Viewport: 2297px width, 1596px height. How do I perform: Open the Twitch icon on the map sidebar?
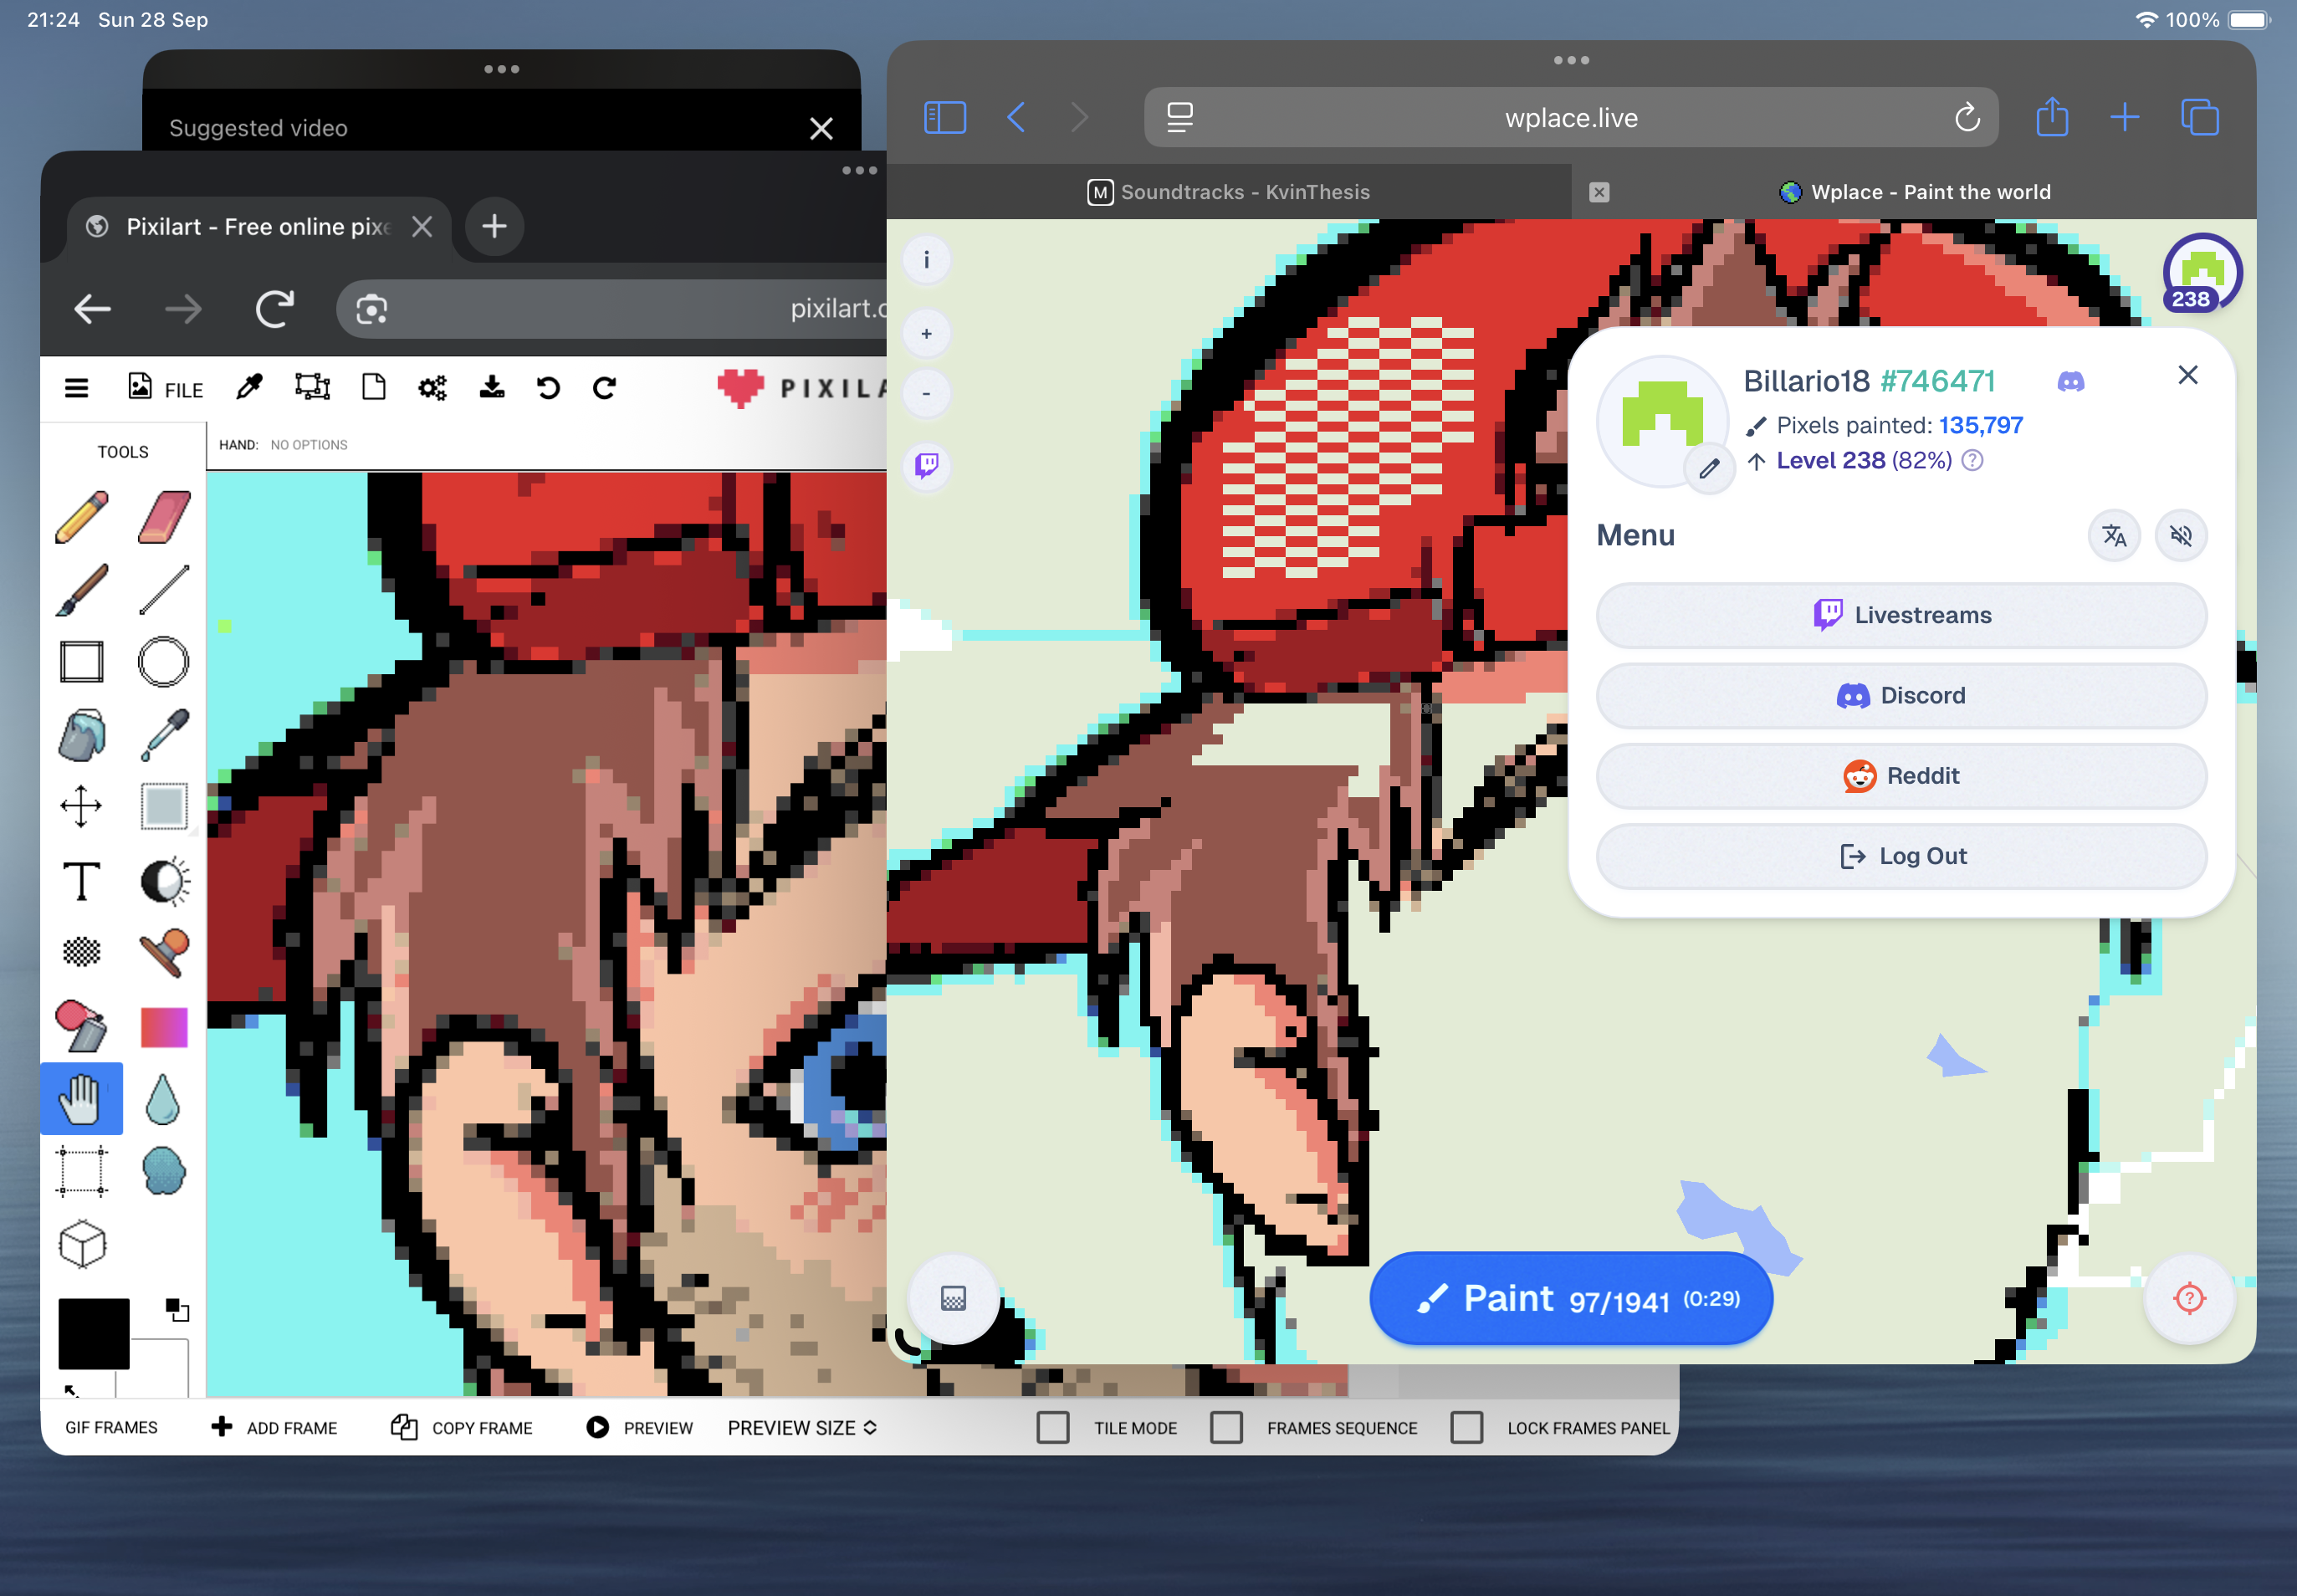pyautogui.click(x=927, y=466)
